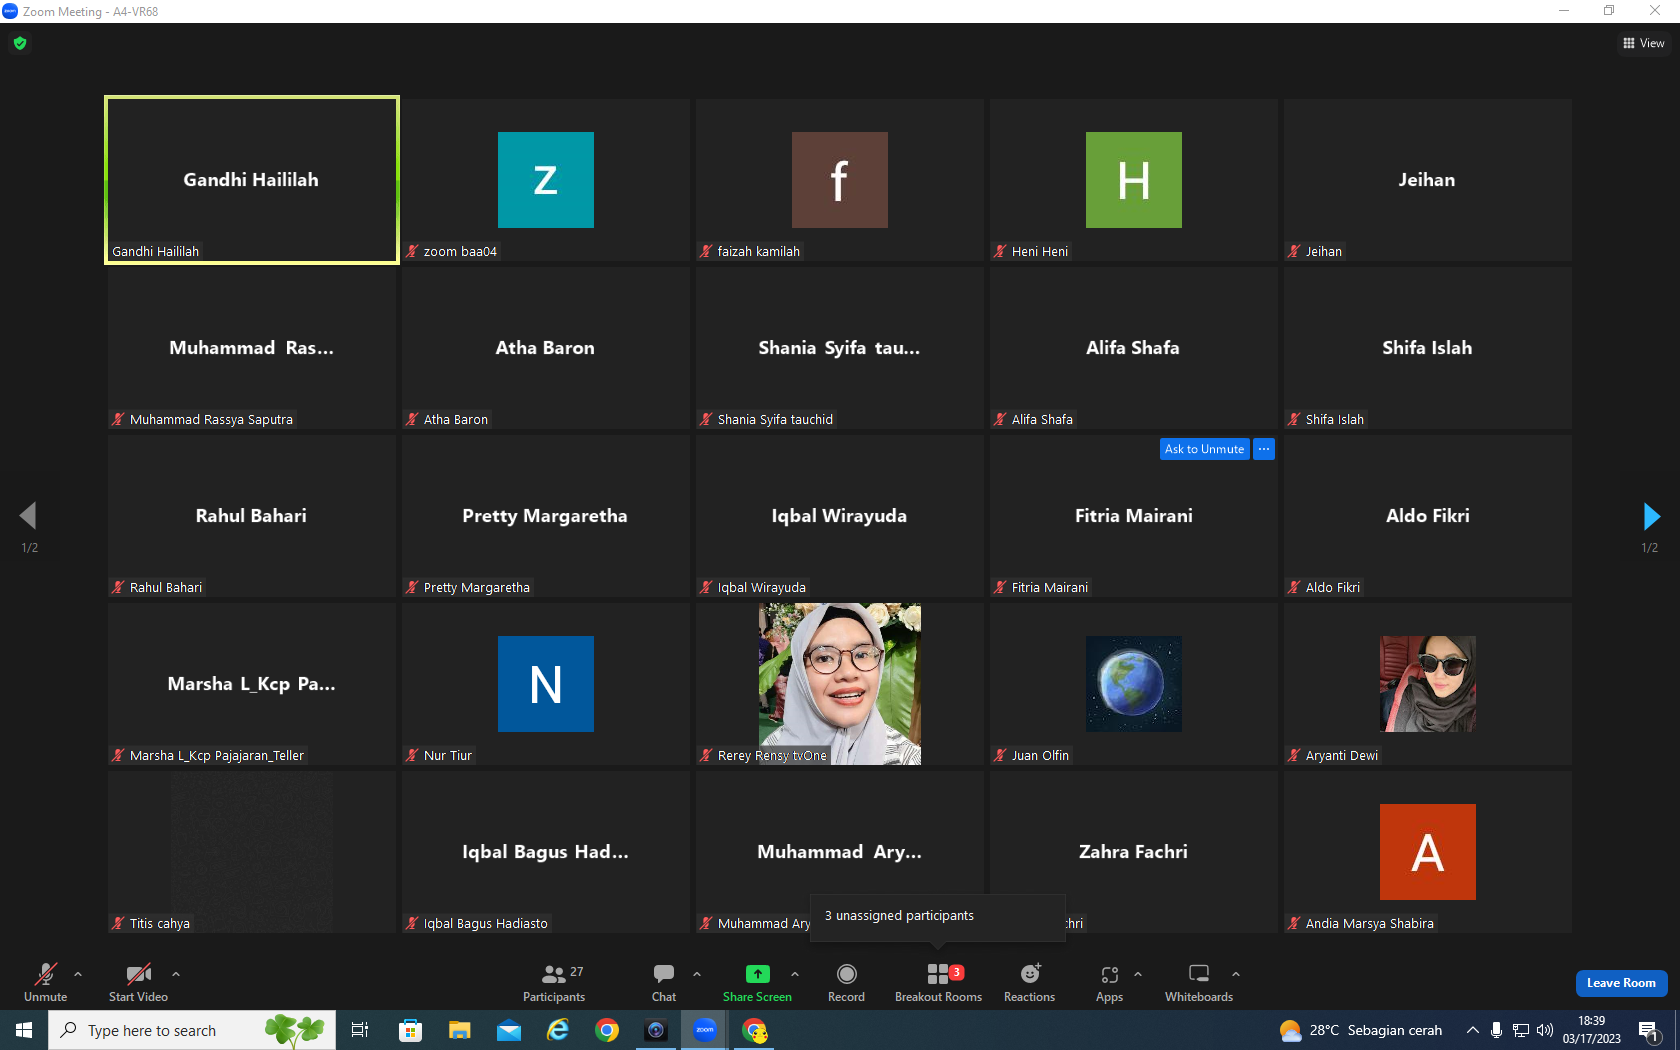Expand audio options arrow beside Unmute
The width and height of the screenshot is (1680, 1050).
pyautogui.click(x=78, y=973)
